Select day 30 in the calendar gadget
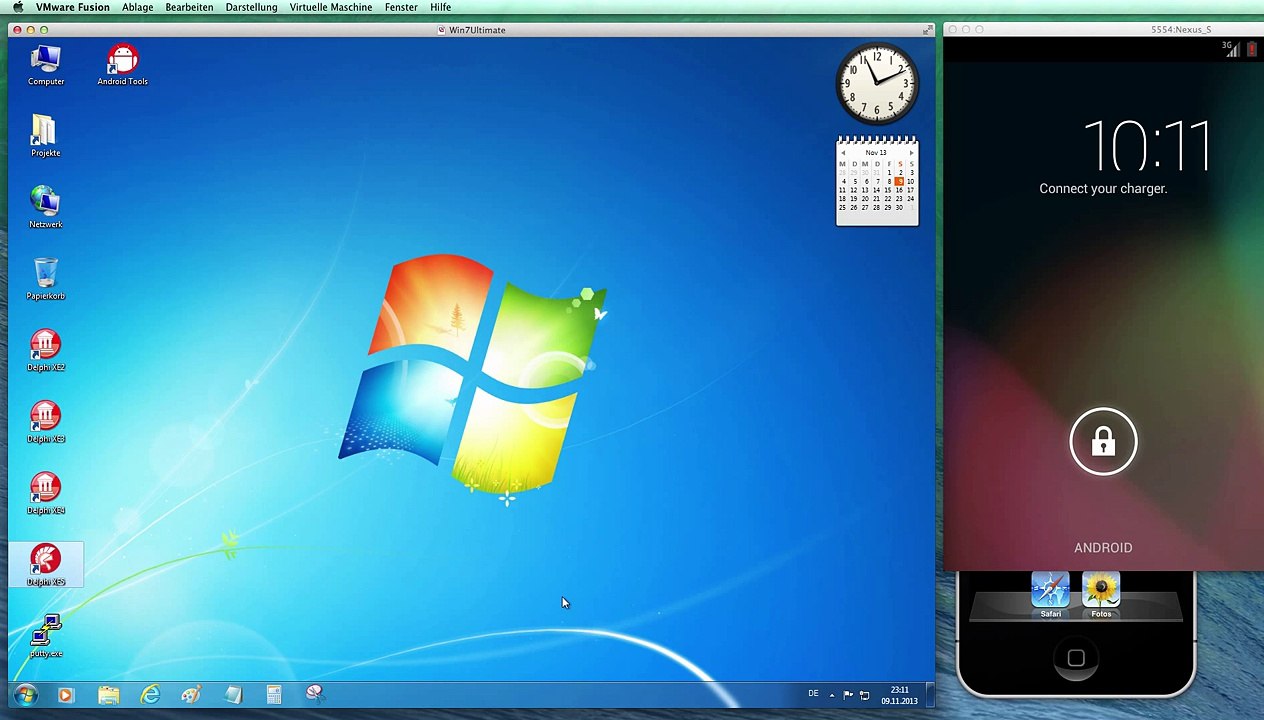 tap(899, 207)
